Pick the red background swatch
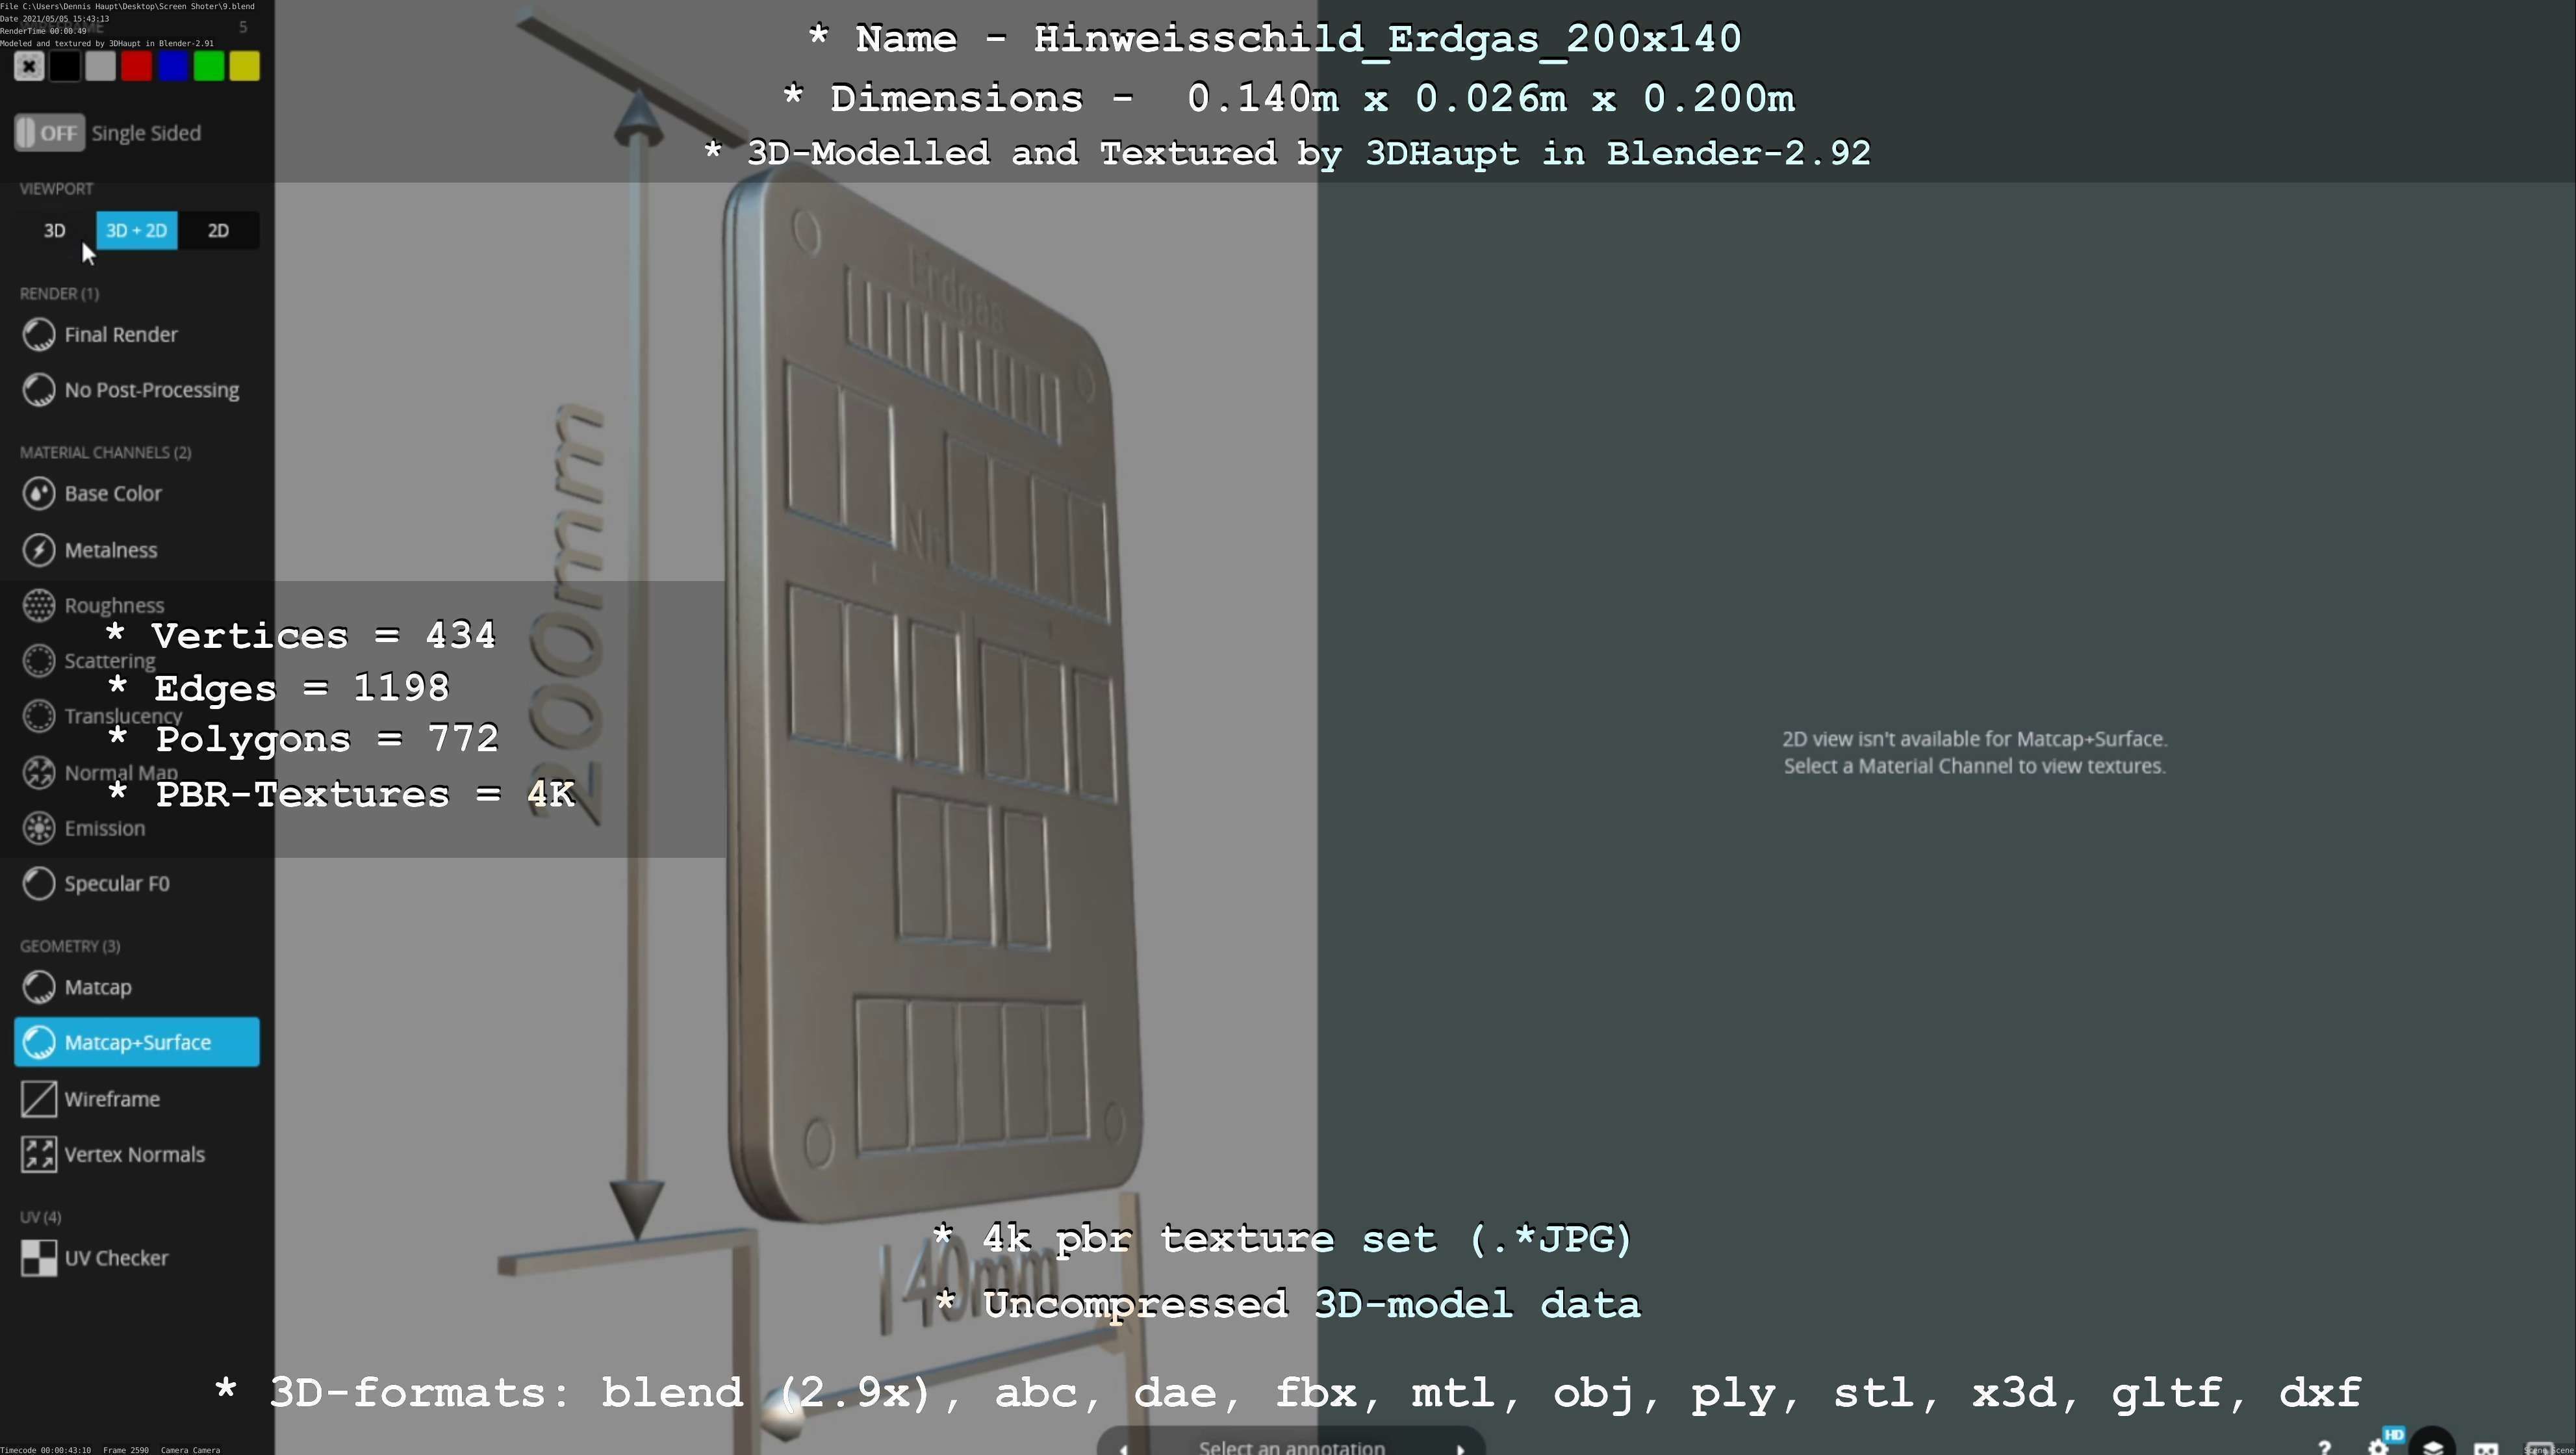Image resolution: width=2576 pixels, height=1455 pixels. pos(137,67)
